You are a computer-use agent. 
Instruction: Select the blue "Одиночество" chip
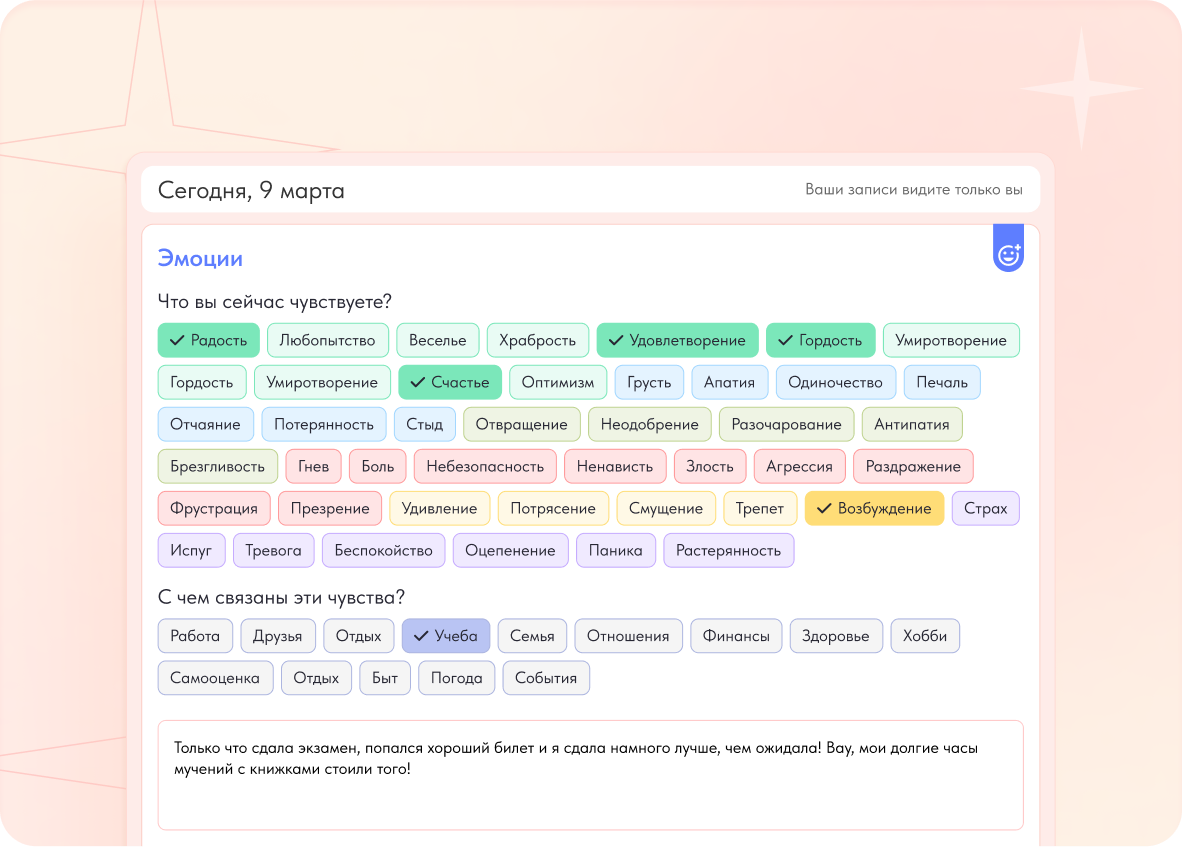(x=835, y=382)
